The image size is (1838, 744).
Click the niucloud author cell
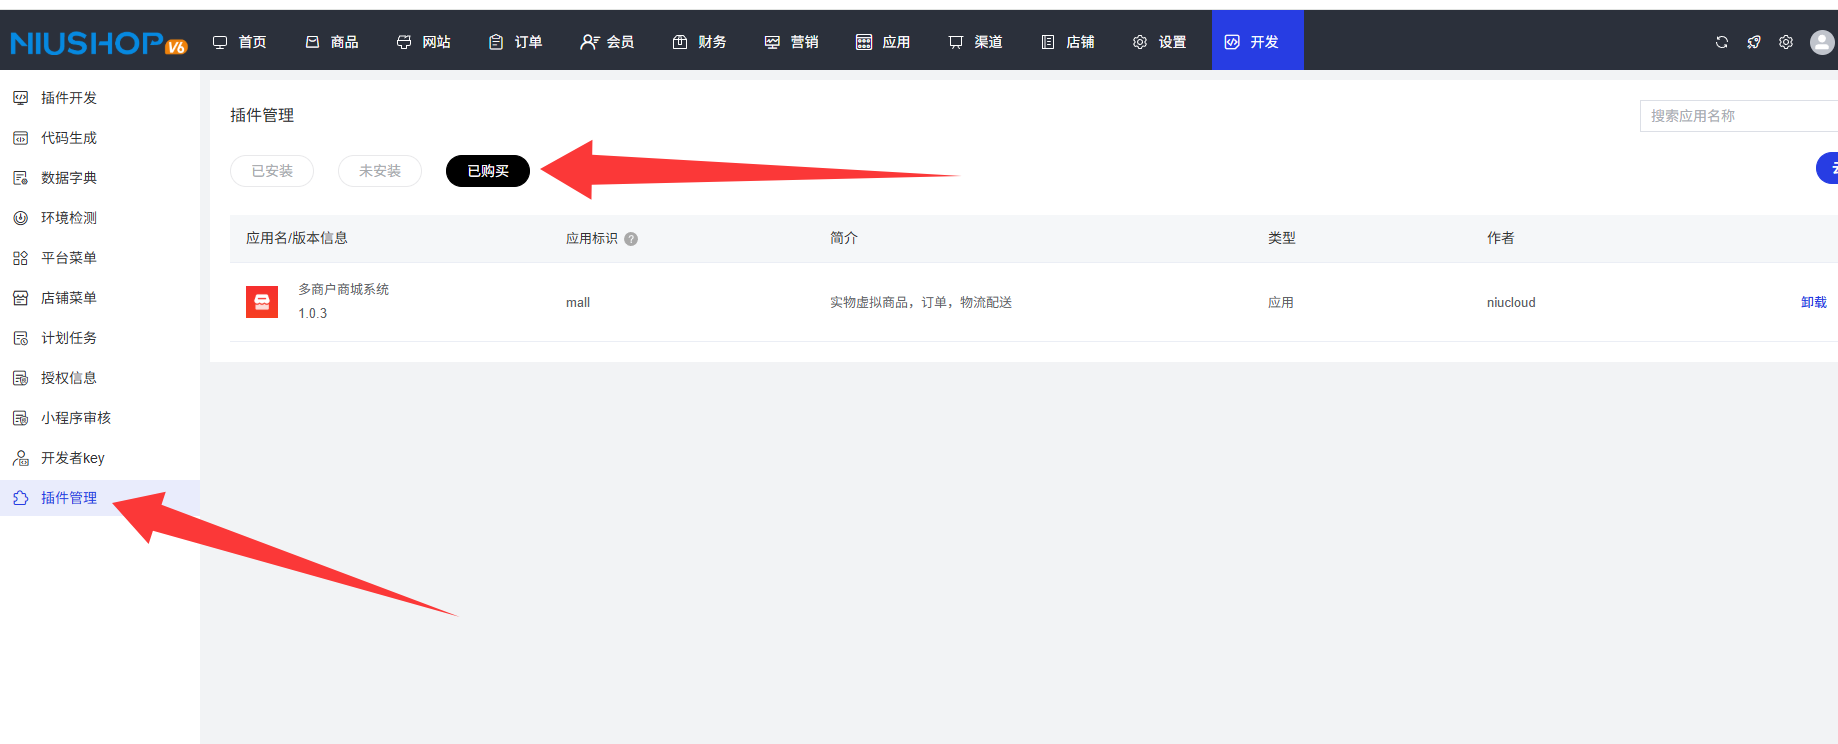(1511, 302)
